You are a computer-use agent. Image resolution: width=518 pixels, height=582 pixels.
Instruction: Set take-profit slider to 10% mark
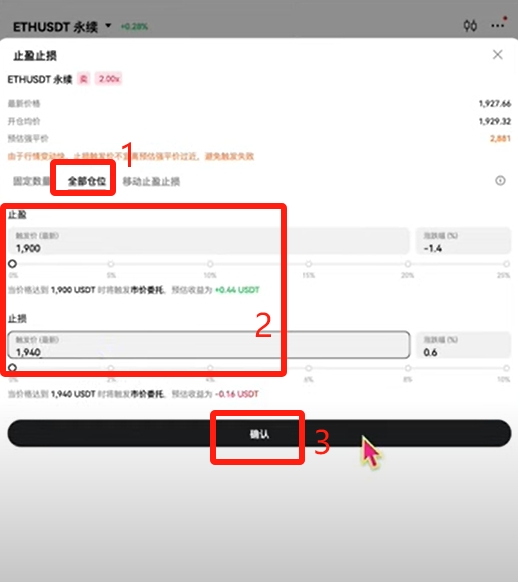coord(210,264)
